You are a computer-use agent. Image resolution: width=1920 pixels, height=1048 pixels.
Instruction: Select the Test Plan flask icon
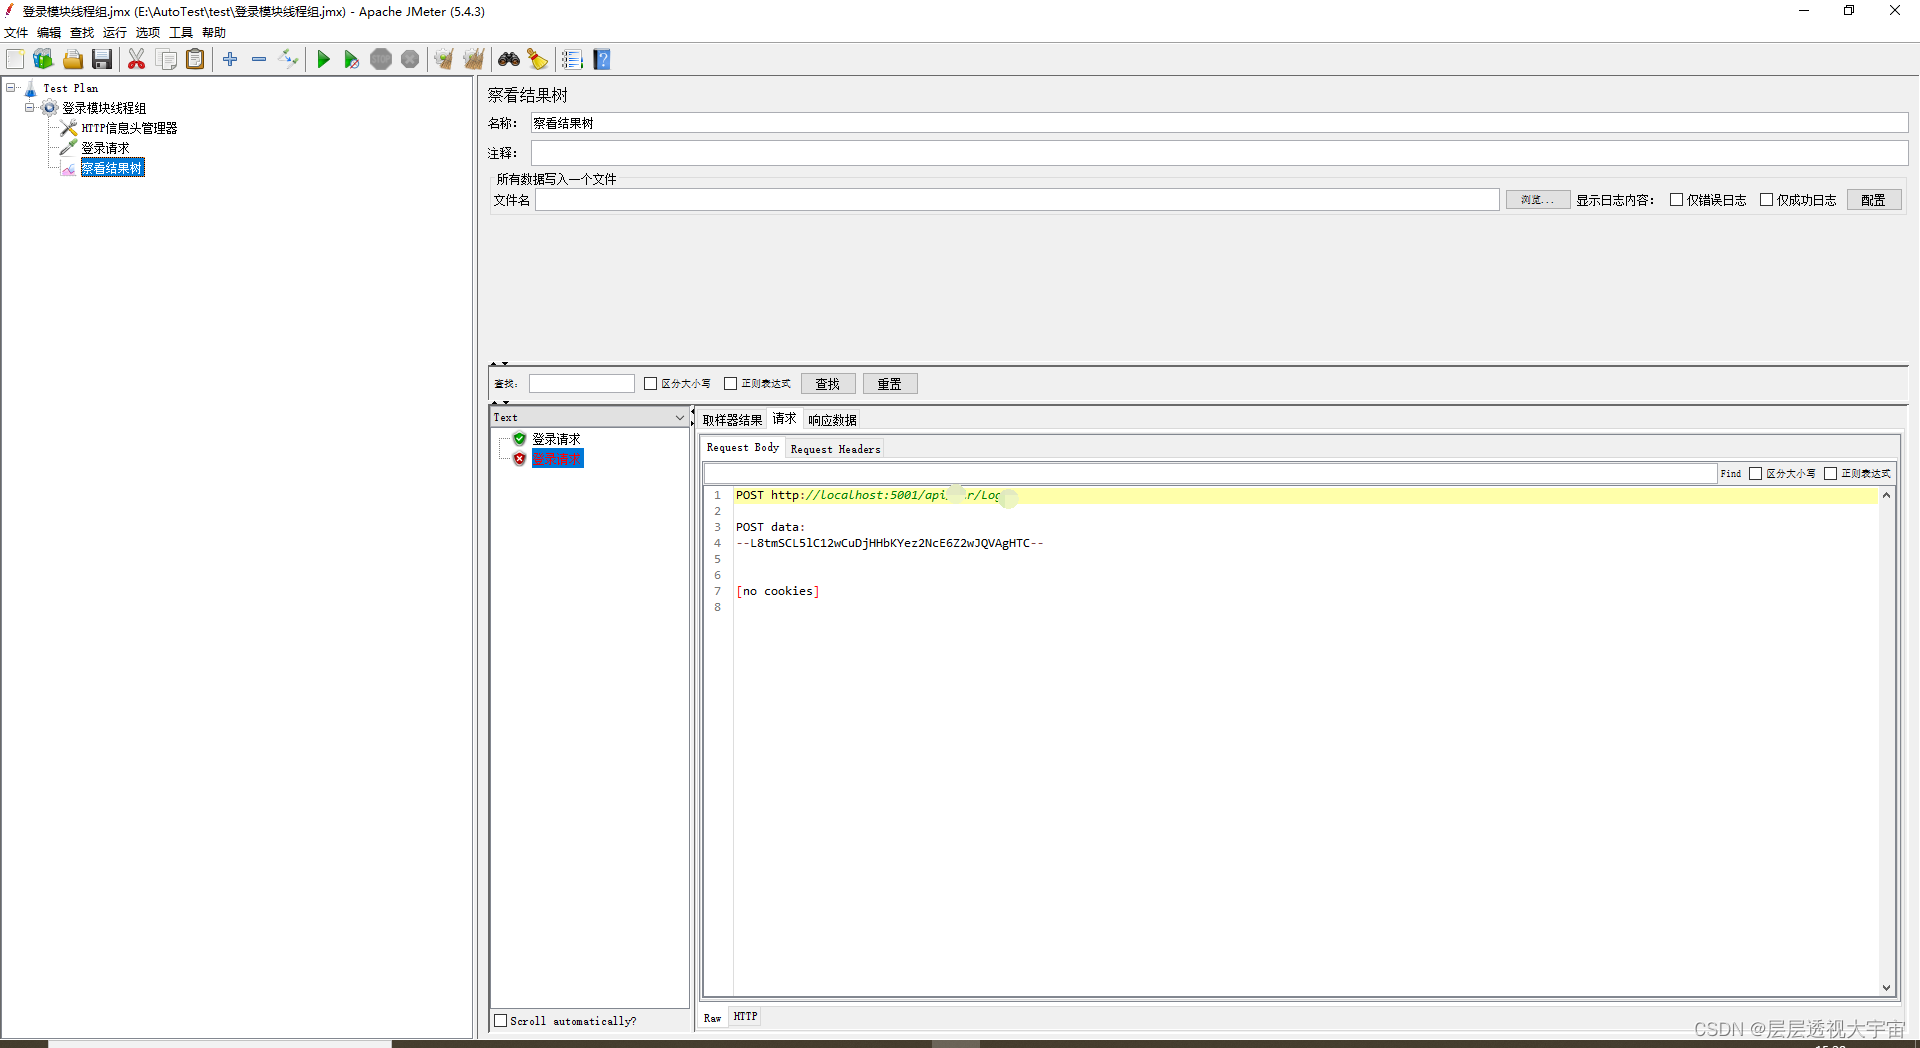tap(31, 89)
